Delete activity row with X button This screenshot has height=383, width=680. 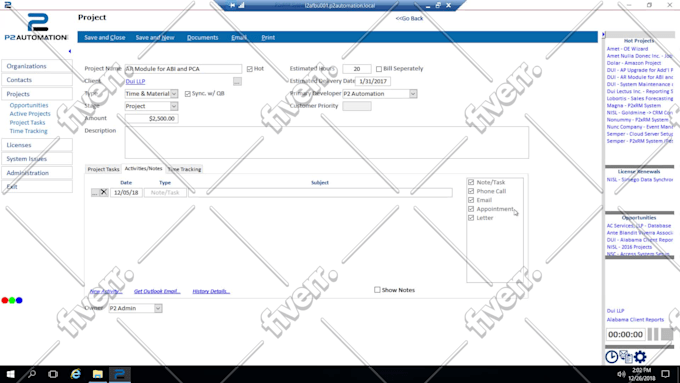point(104,192)
